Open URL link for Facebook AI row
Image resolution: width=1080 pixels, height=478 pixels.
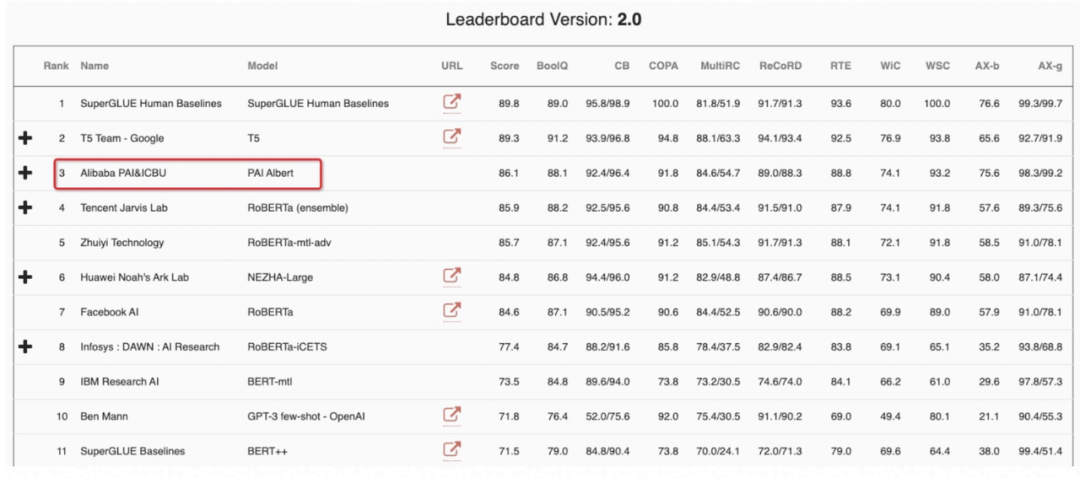452,311
